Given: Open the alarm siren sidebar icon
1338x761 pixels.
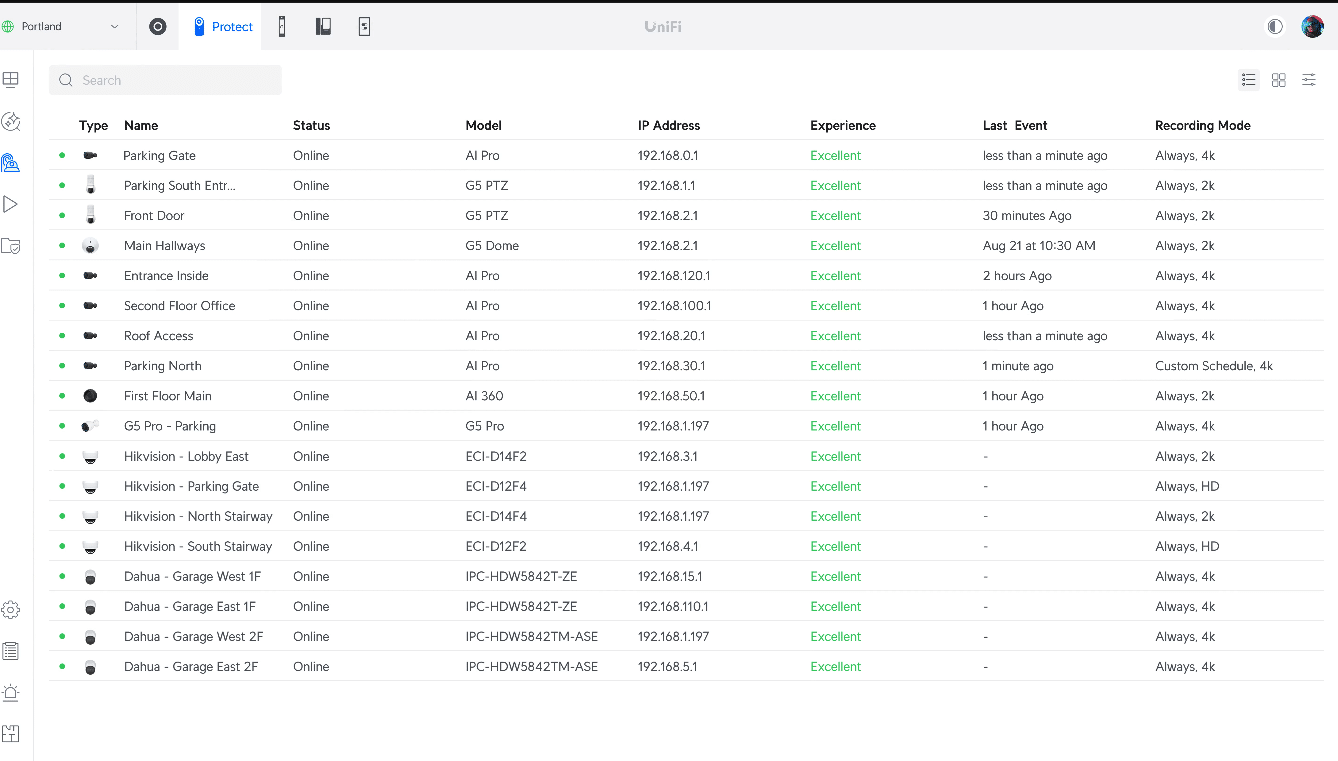Looking at the screenshot, I should point(11,692).
